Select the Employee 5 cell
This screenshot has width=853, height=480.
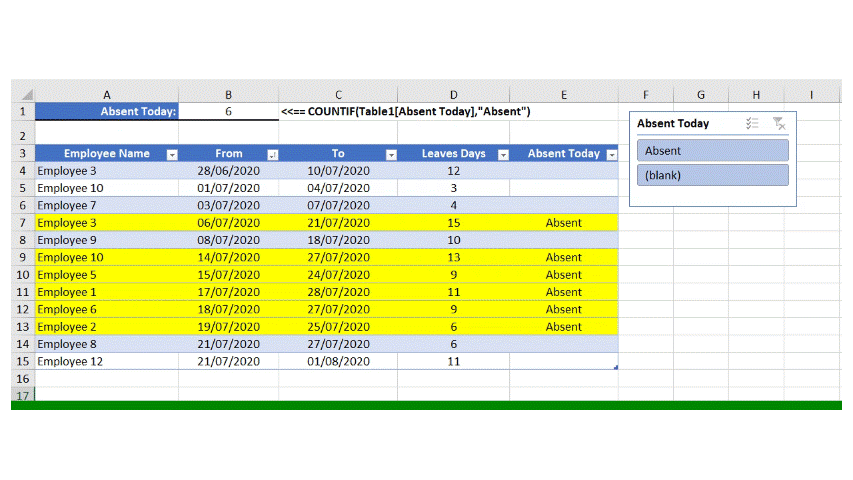click(x=107, y=275)
